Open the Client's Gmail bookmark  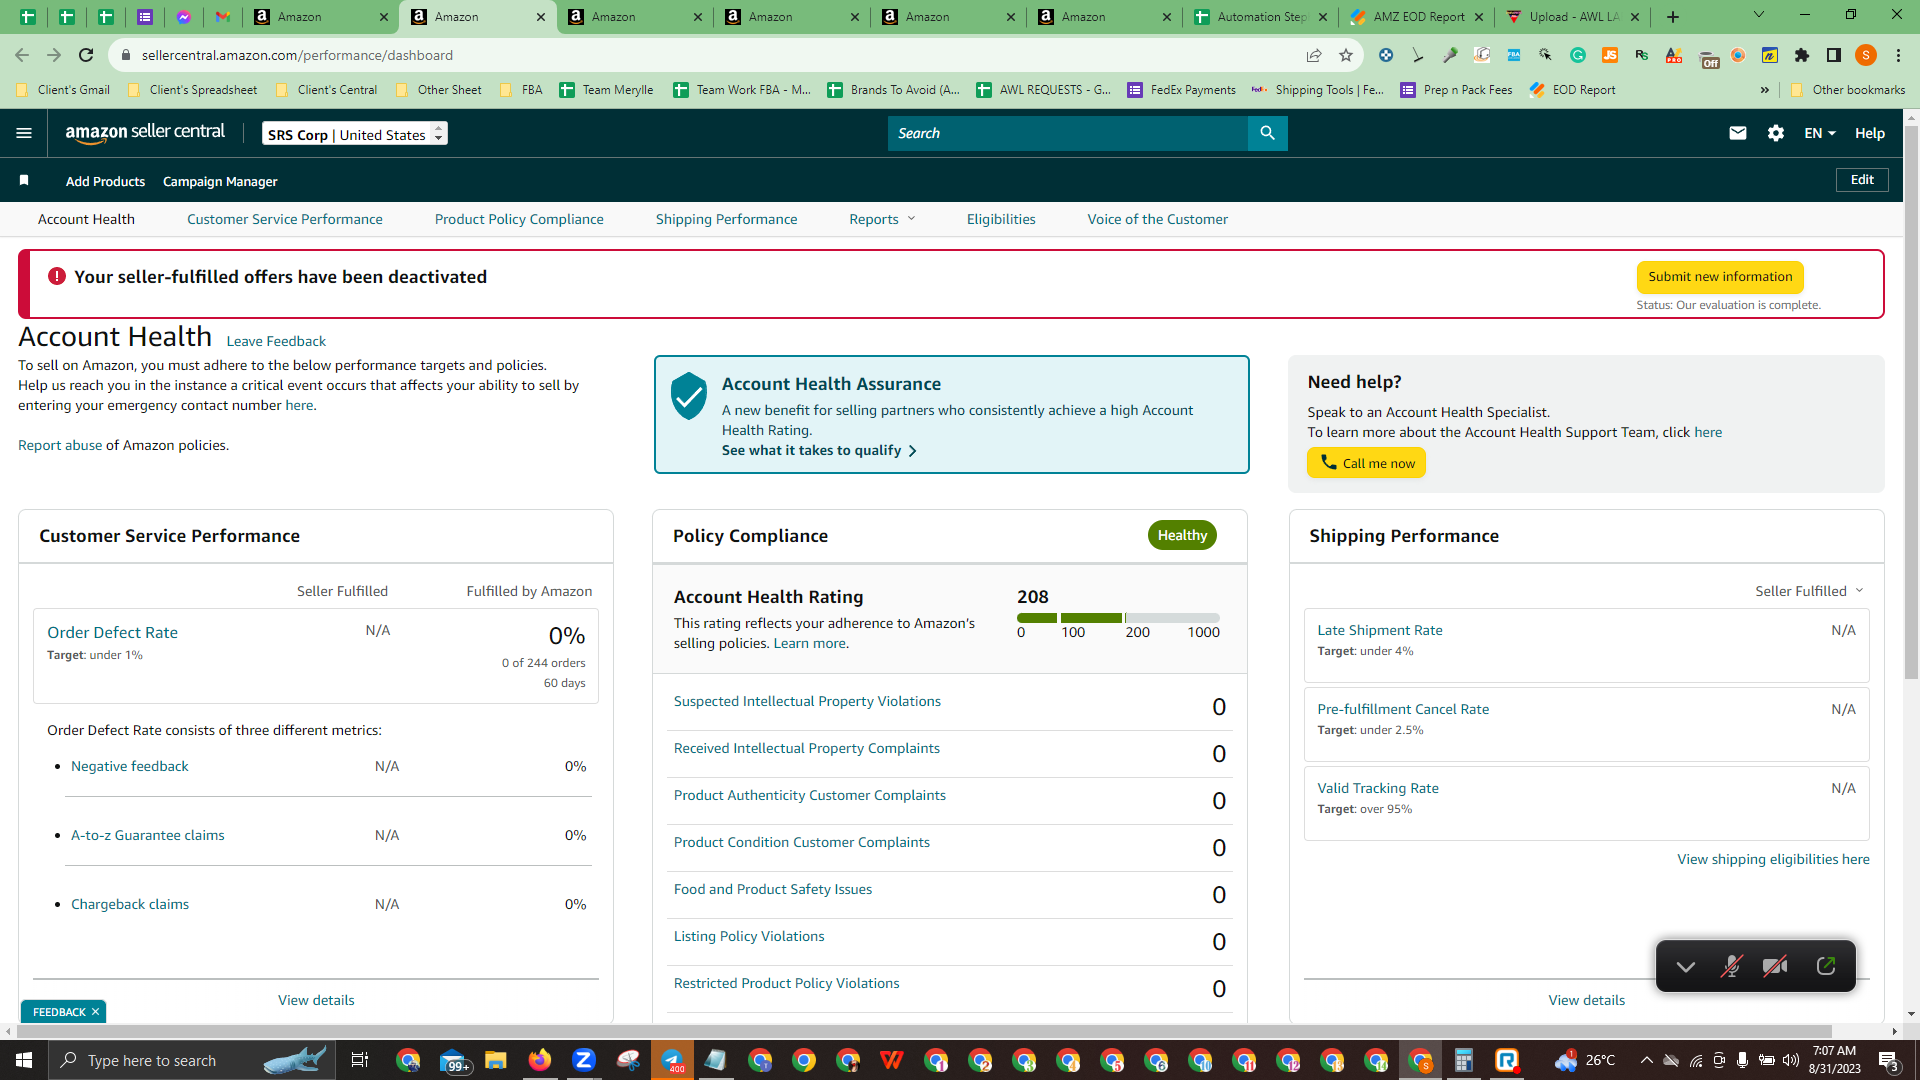[x=64, y=90]
